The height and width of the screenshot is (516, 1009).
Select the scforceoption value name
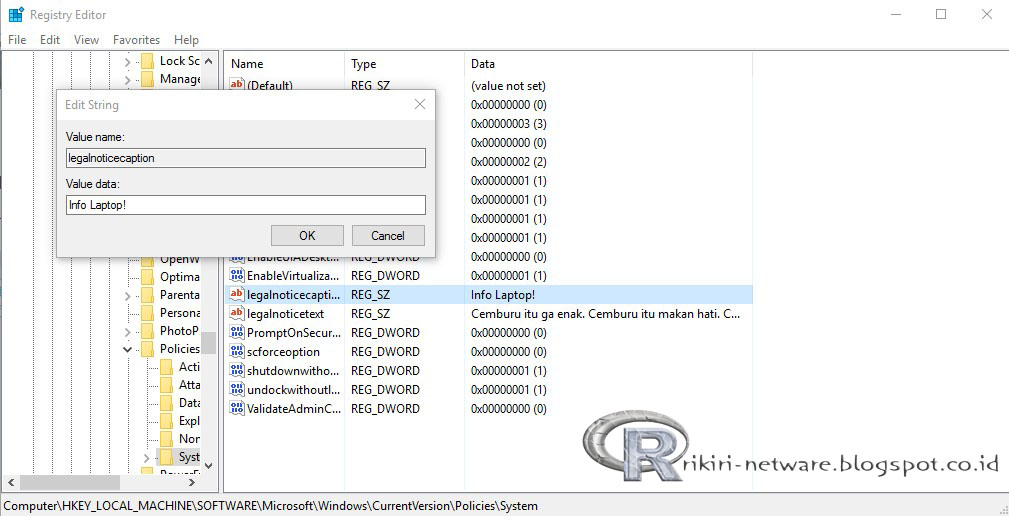pos(283,352)
